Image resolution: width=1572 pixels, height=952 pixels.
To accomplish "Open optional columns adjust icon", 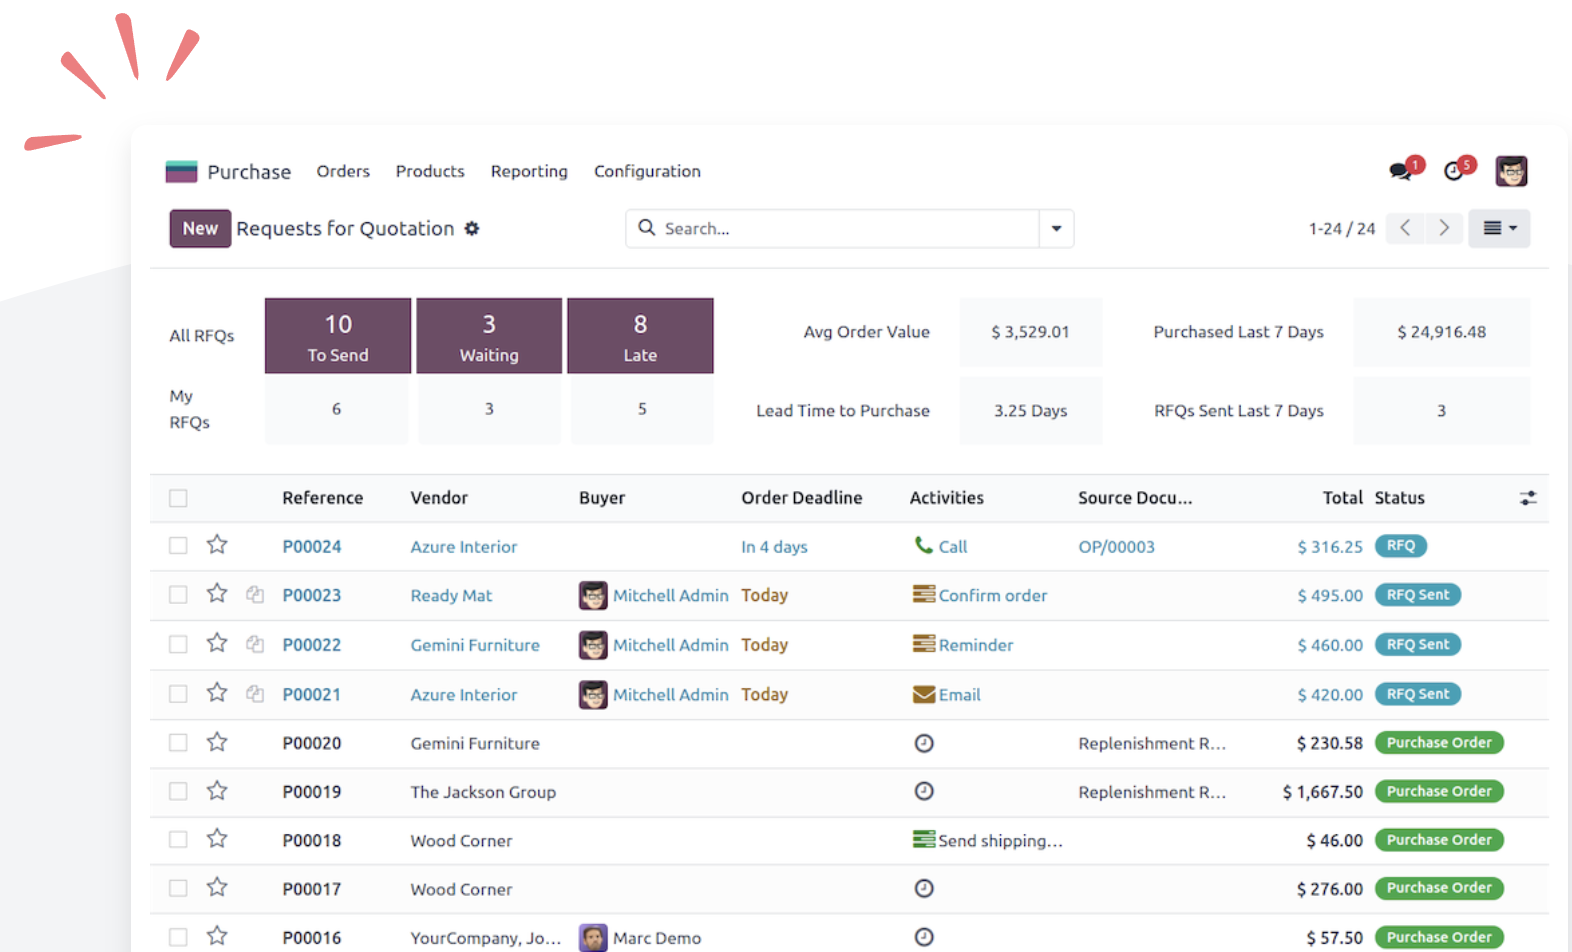I will pos(1527,498).
